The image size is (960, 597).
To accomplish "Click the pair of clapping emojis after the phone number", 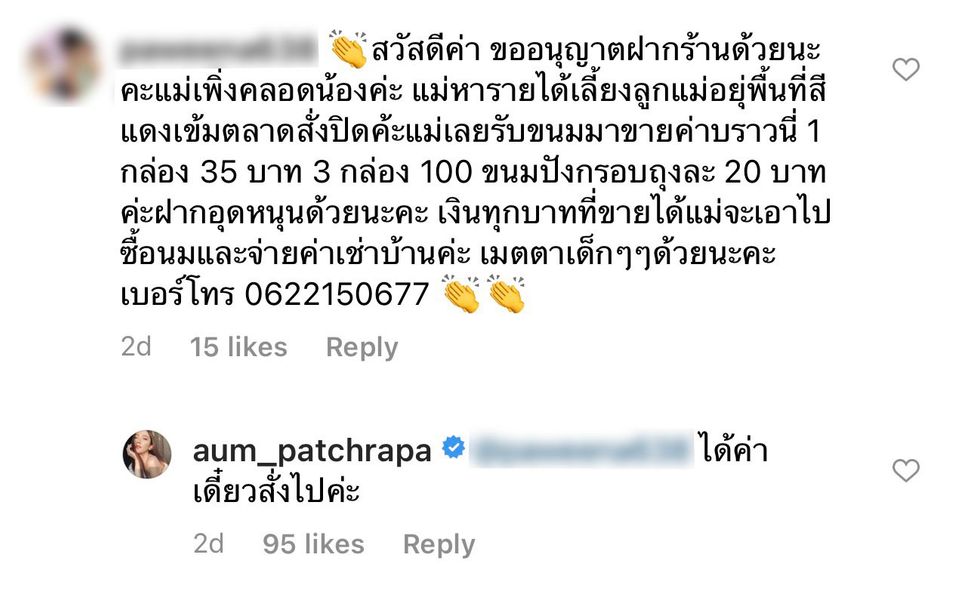I will tap(484, 294).
